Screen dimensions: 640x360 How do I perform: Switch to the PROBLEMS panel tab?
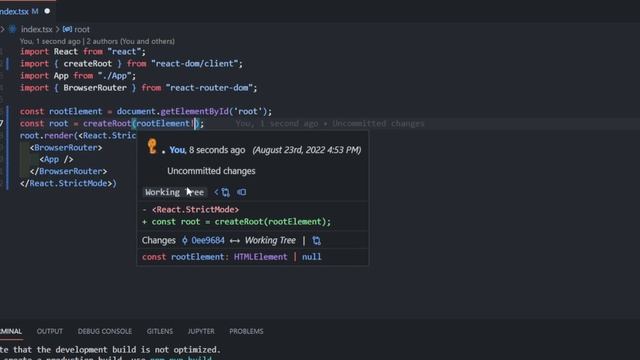[x=246, y=331]
